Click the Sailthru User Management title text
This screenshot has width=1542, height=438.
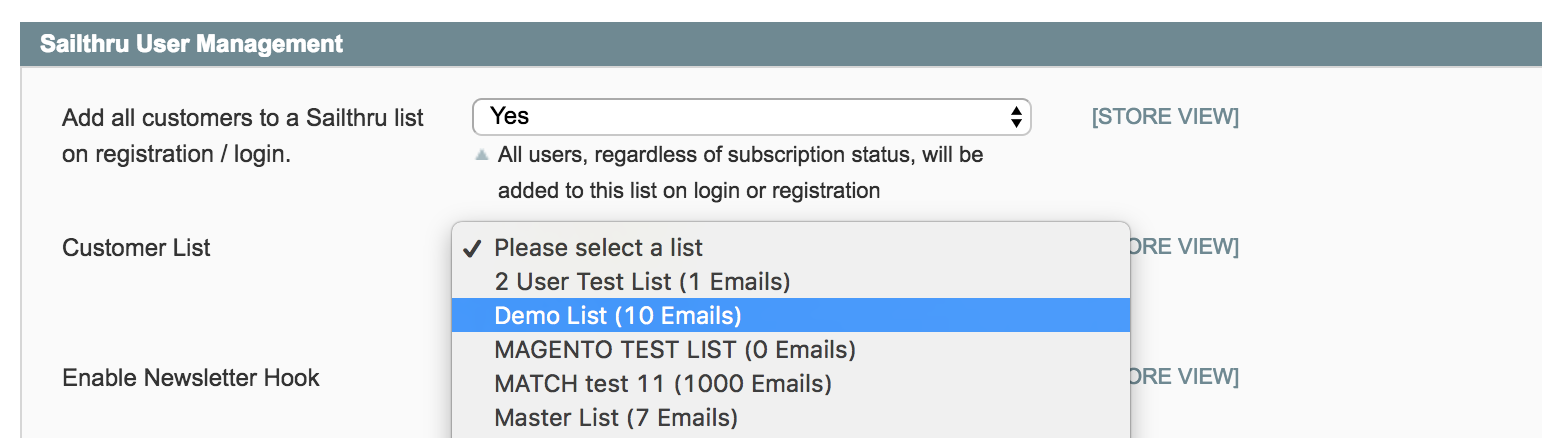click(191, 44)
